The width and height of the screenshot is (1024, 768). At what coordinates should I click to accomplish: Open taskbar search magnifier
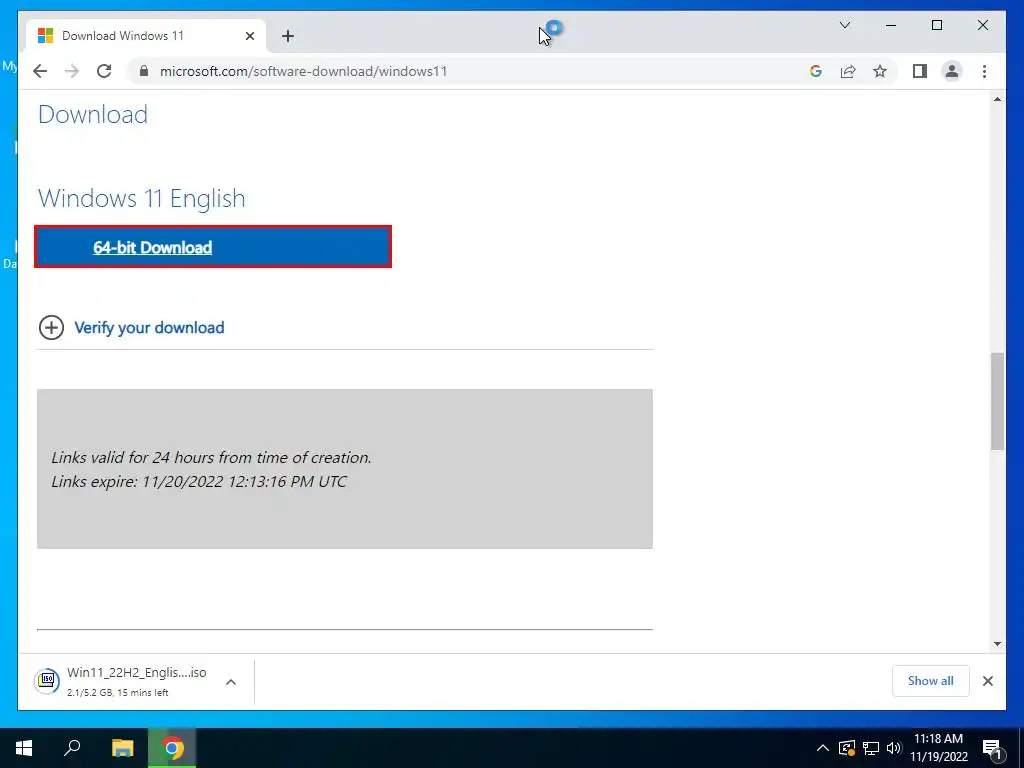click(72, 748)
